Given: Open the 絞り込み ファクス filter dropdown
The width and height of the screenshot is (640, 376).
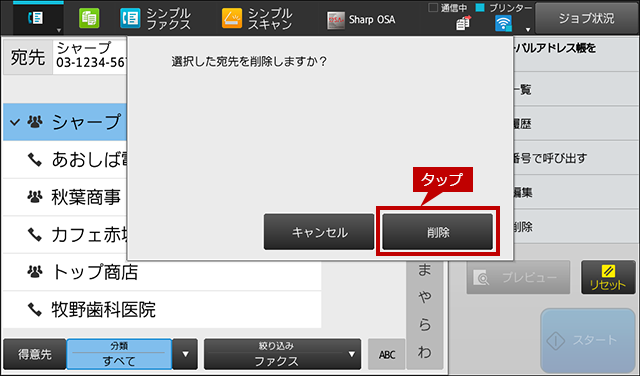Looking at the screenshot, I should (282, 354).
